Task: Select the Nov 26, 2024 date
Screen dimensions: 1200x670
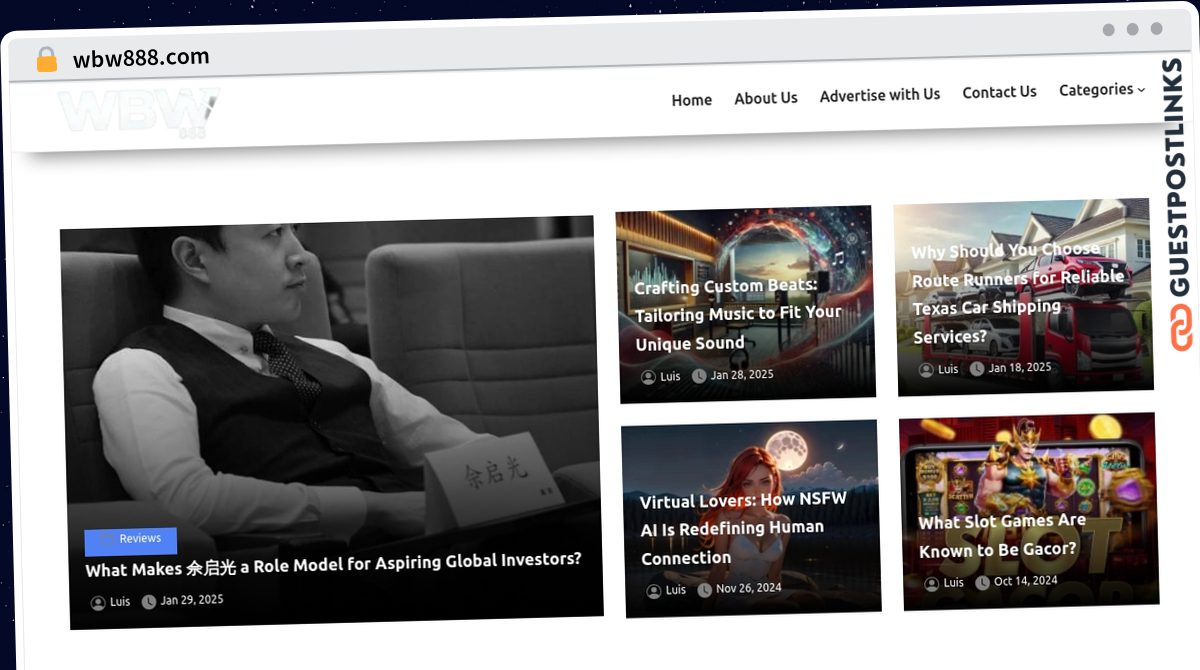Action: point(749,588)
